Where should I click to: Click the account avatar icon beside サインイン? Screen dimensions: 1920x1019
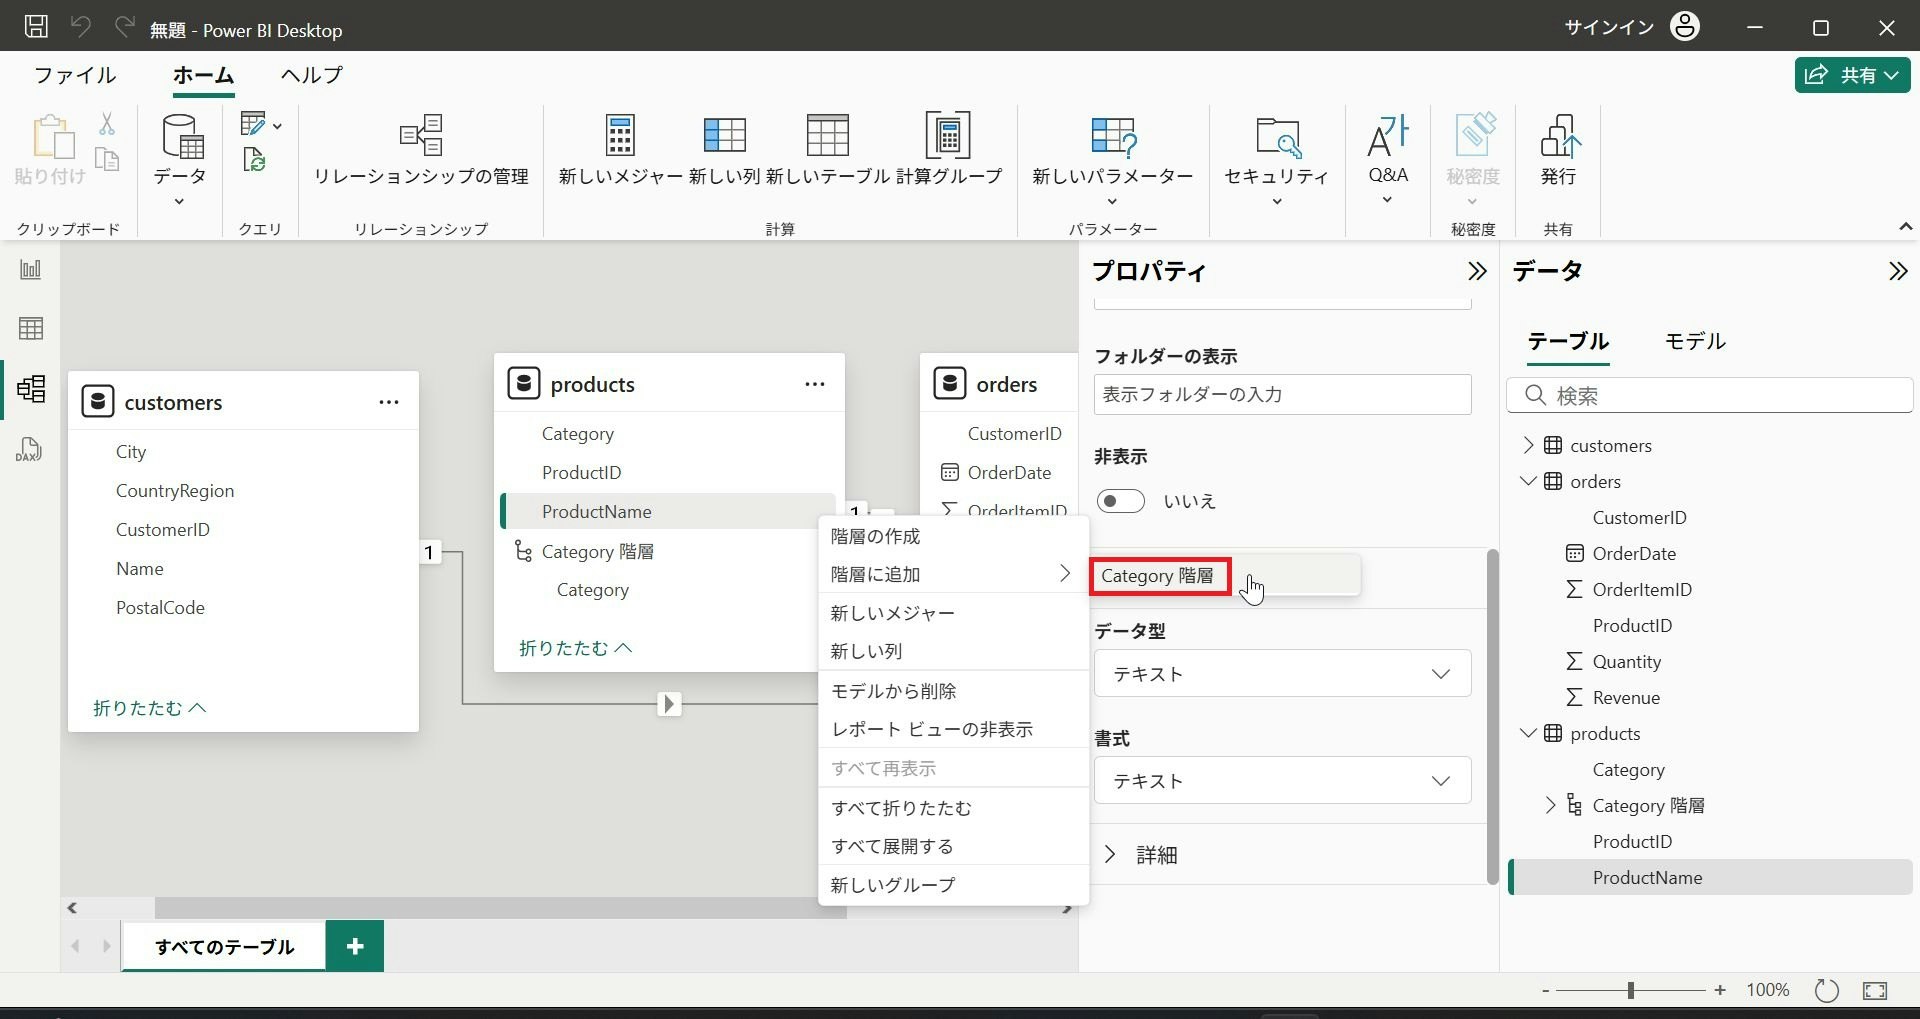click(x=1685, y=26)
